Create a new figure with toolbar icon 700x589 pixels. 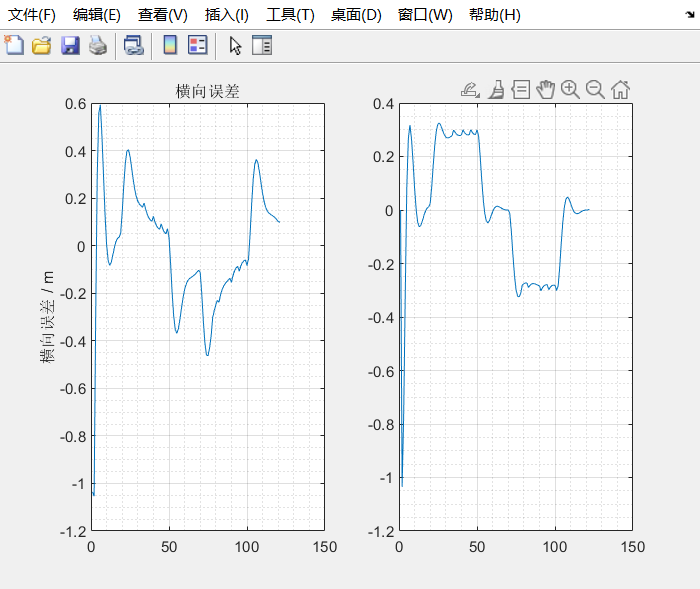click(x=14, y=45)
